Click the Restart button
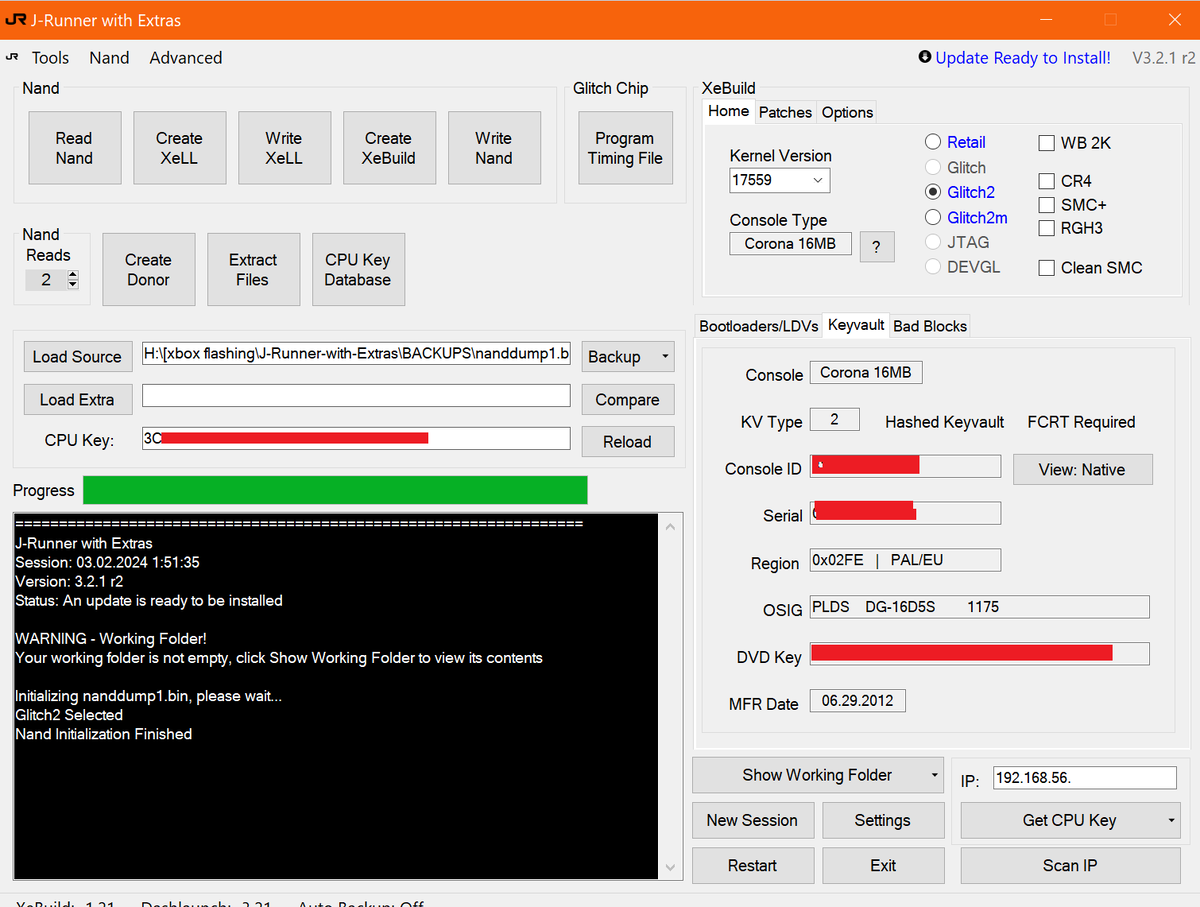The image size is (1200, 907). coord(752,865)
